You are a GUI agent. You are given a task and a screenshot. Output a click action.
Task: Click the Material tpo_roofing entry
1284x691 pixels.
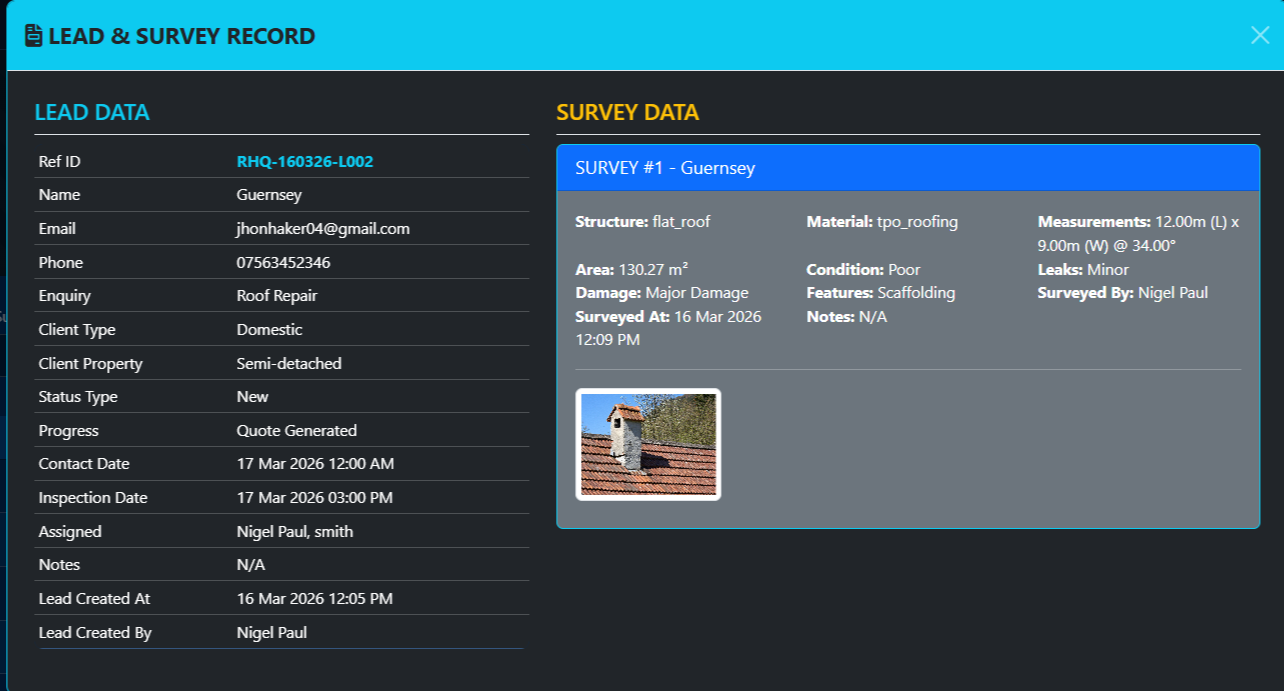[881, 222]
